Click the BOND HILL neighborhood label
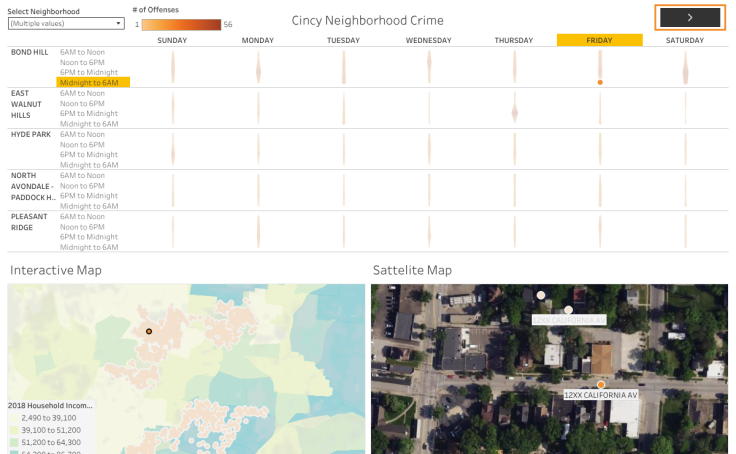 click(29, 52)
